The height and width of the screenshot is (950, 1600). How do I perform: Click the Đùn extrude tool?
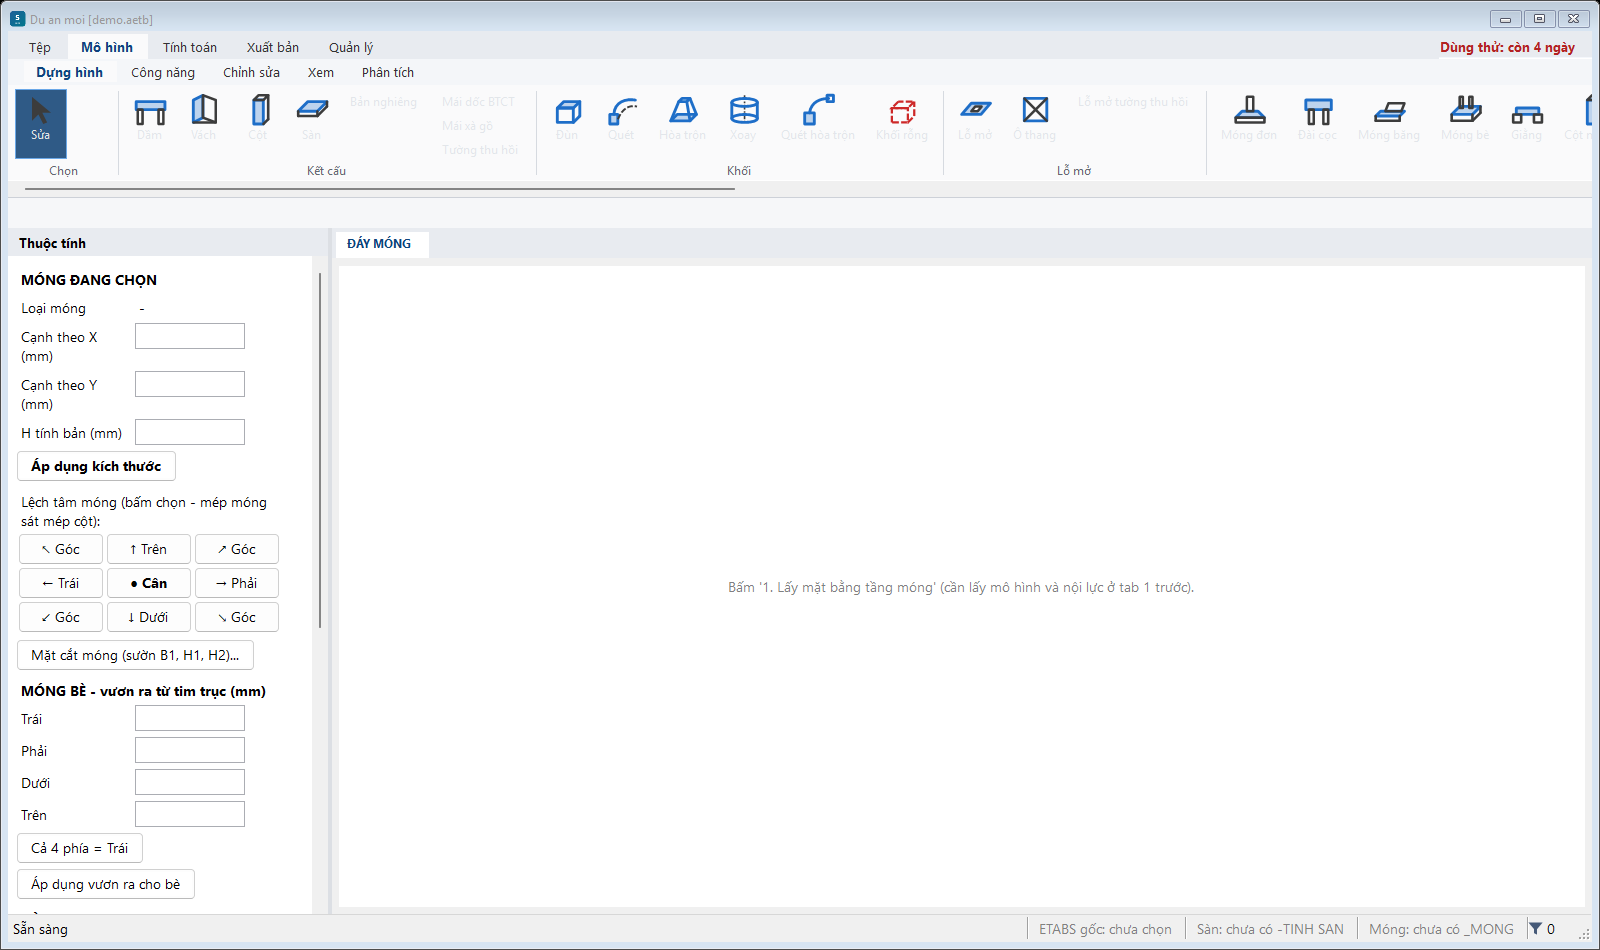pos(567,119)
